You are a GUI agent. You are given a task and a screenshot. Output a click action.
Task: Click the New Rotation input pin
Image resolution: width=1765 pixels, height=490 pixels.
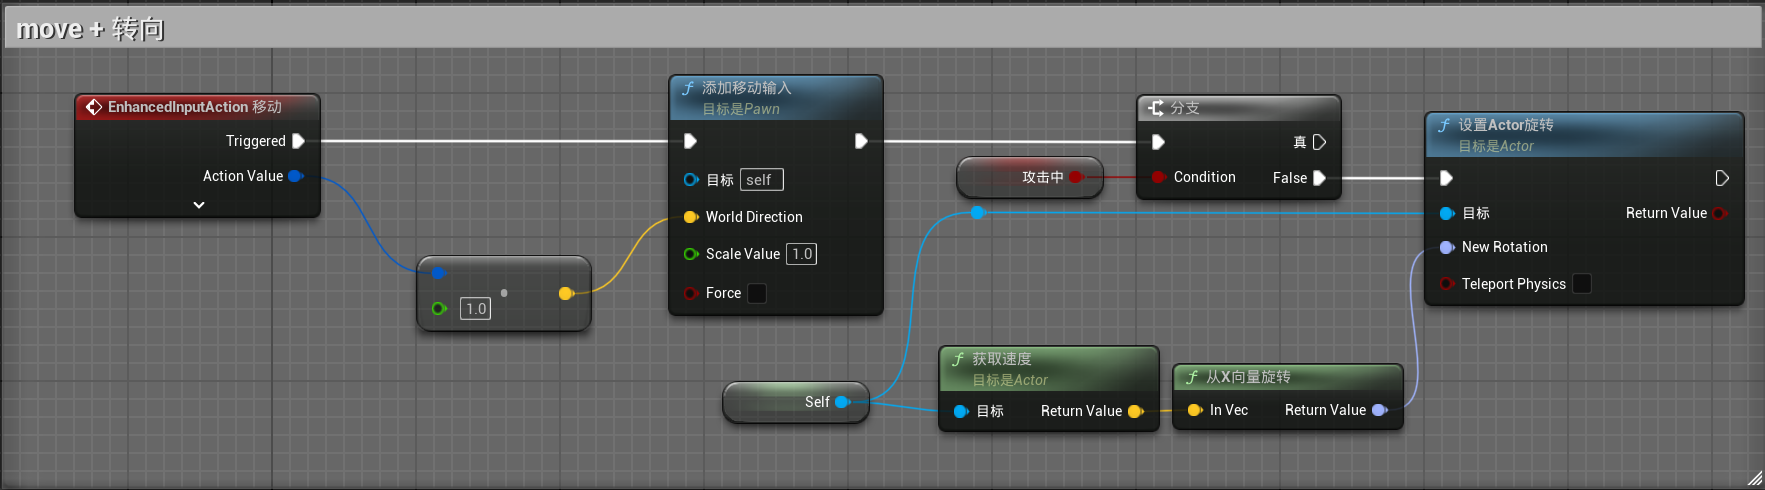point(1446,247)
